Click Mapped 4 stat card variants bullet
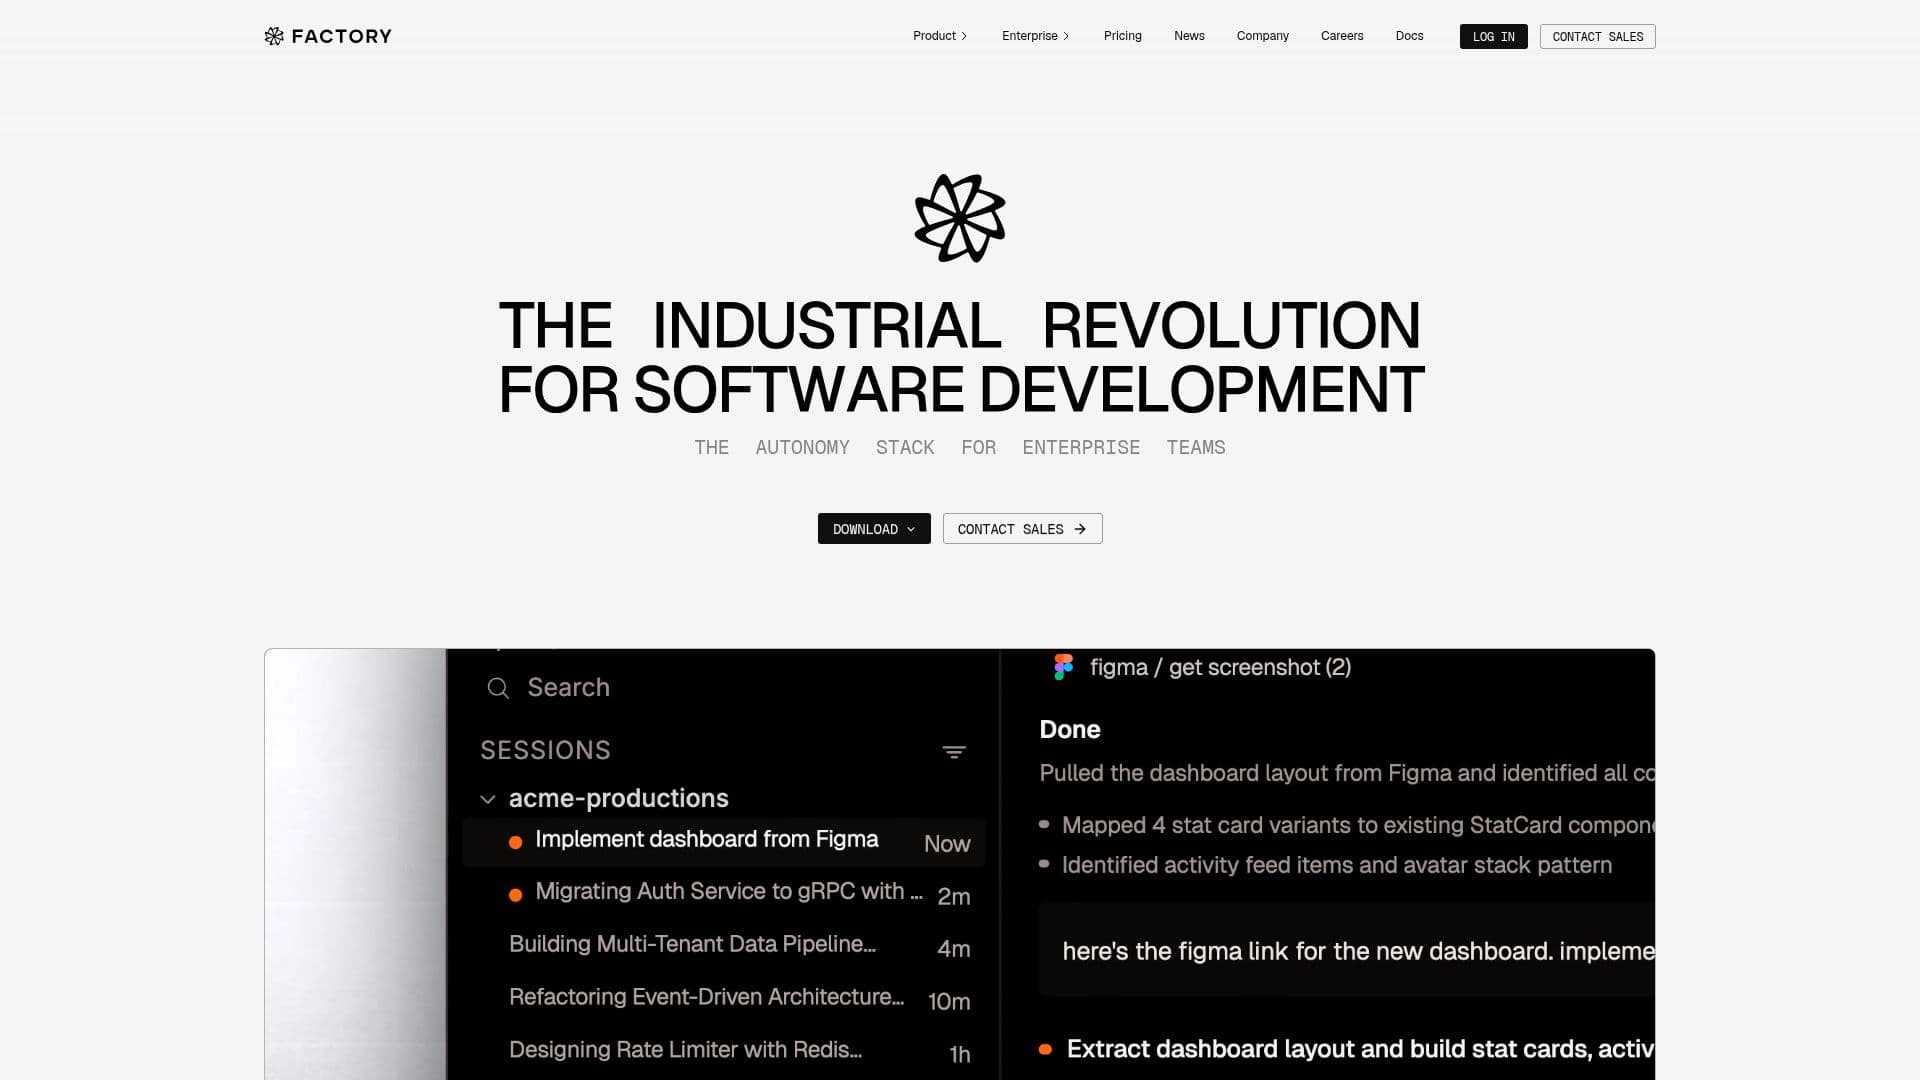This screenshot has height=1080, width=1920. click(x=1346, y=826)
